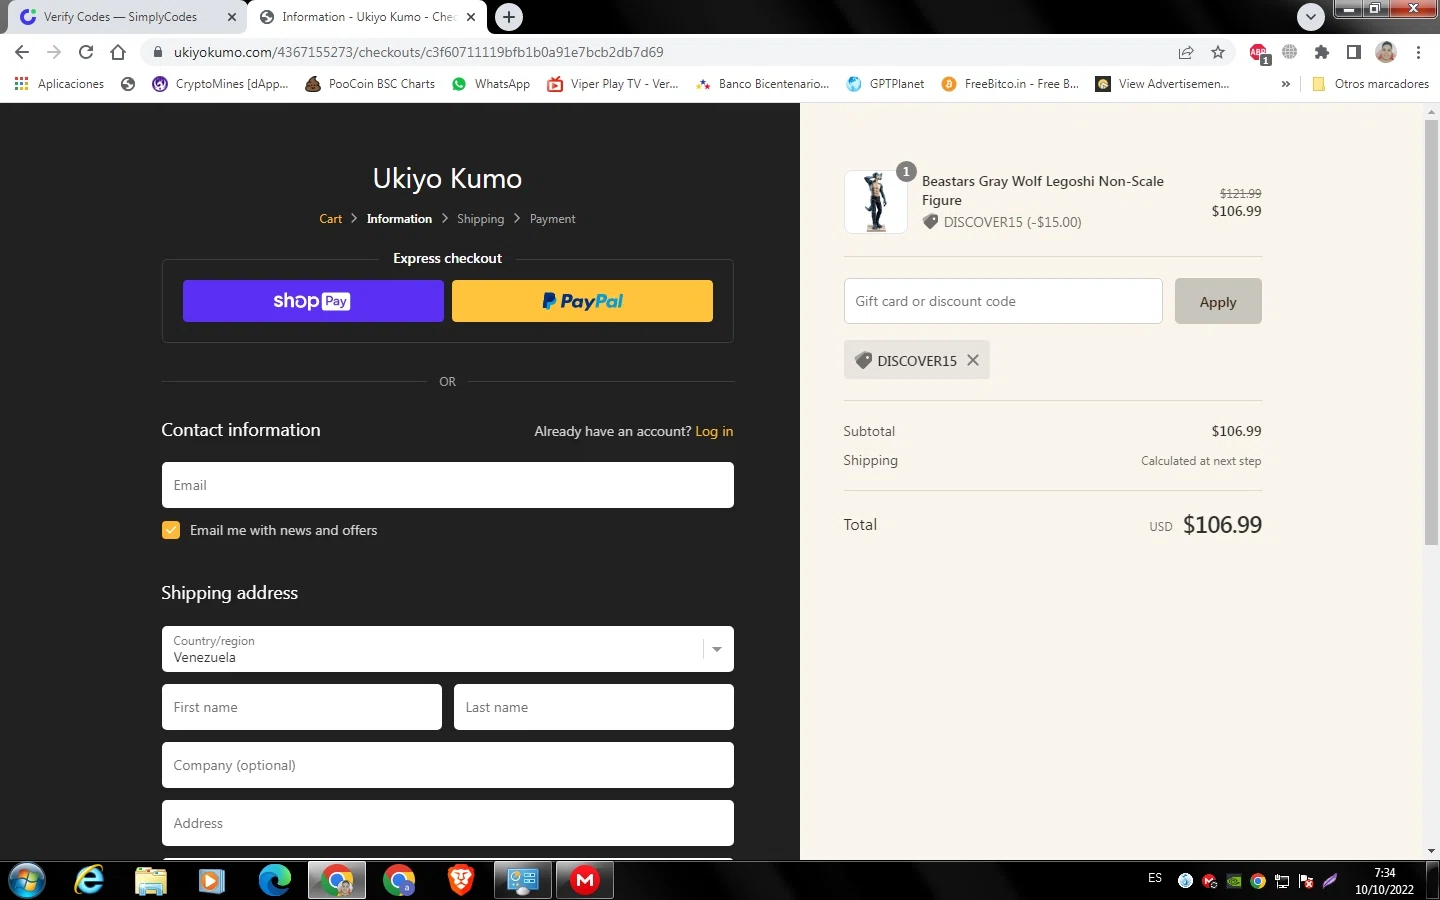Open GPTPlanet bookmark
This screenshot has height=900, width=1440.
click(885, 84)
